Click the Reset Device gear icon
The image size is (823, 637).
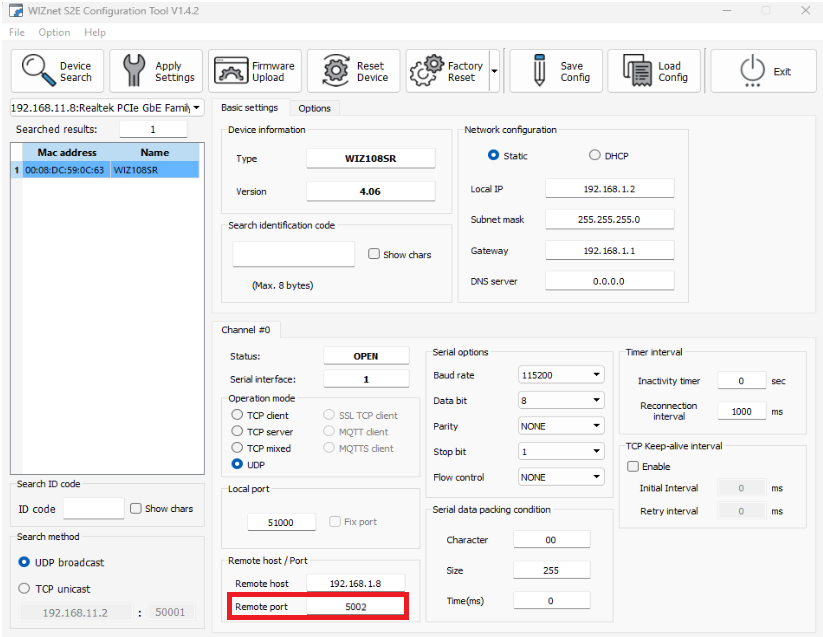pos(335,72)
